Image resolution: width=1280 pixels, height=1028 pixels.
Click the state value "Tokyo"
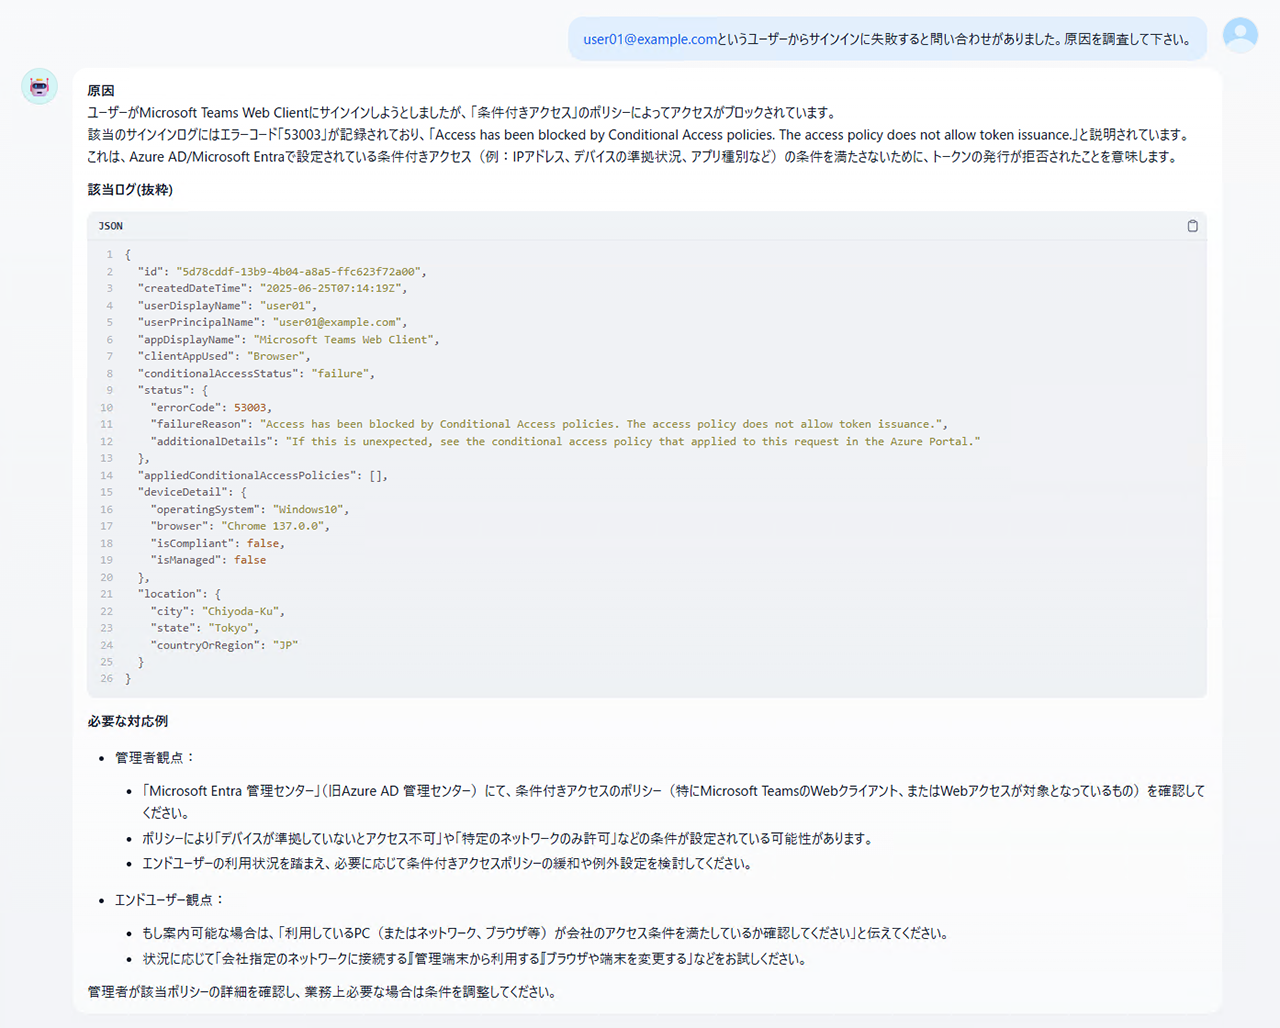(x=231, y=628)
